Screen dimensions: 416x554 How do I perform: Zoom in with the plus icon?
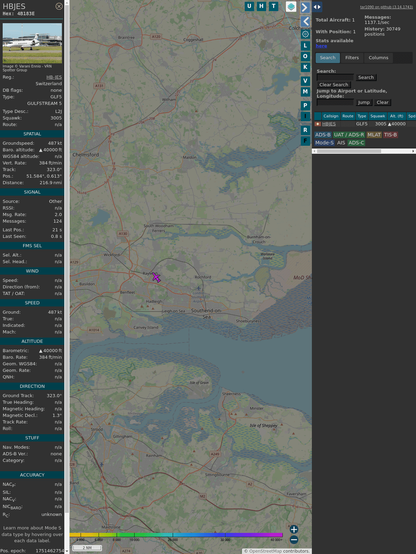point(294,529)
